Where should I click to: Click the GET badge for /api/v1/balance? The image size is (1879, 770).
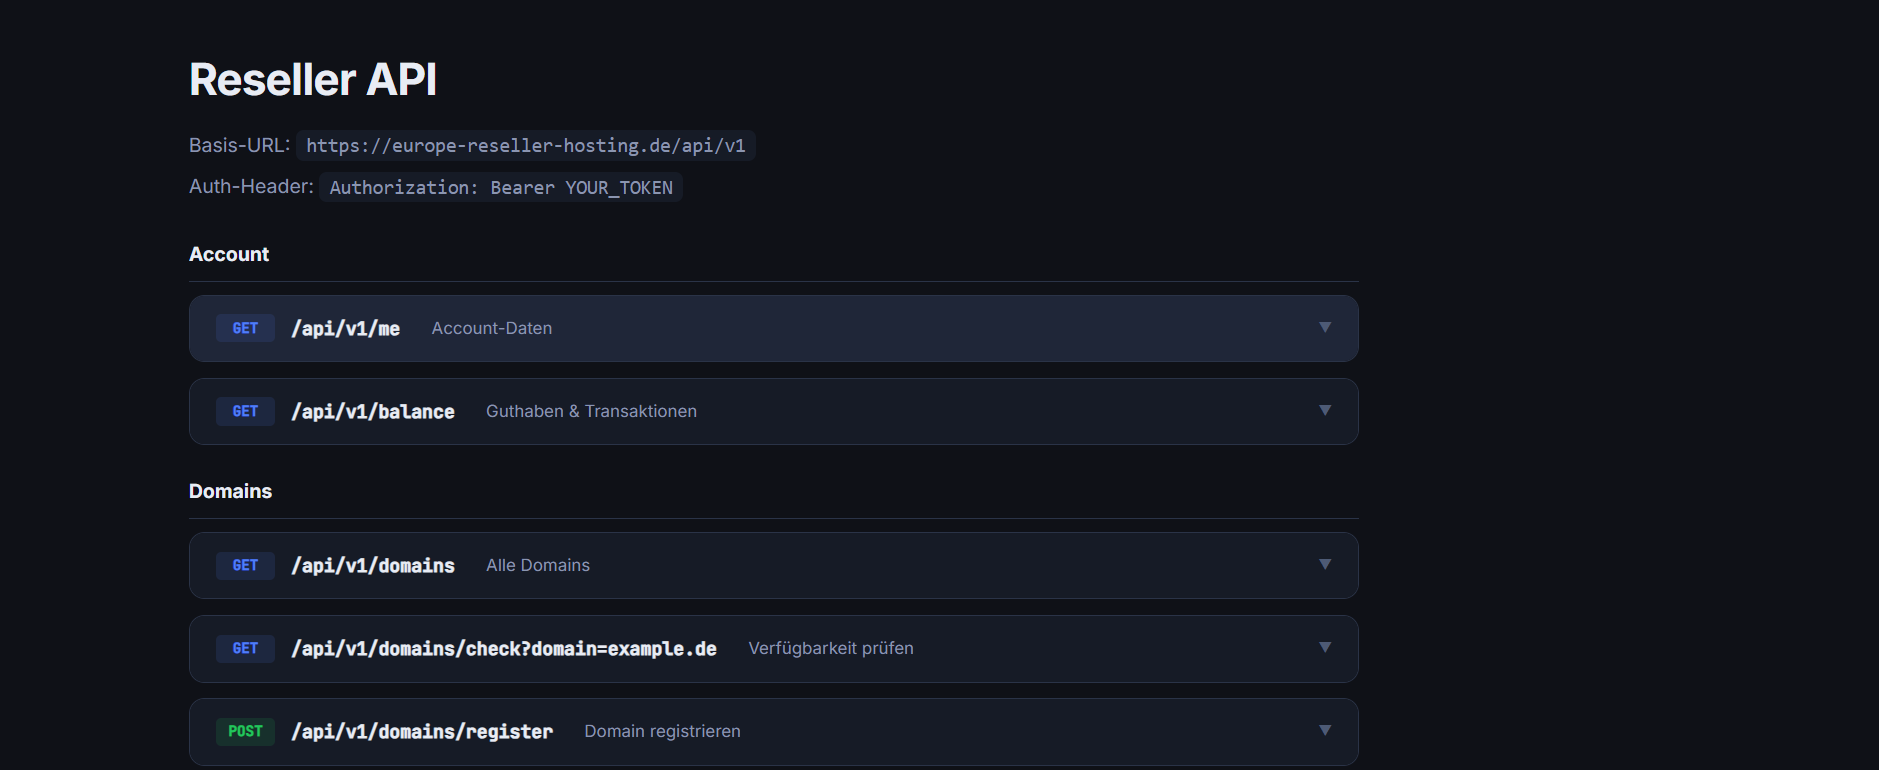coord(245,411)
